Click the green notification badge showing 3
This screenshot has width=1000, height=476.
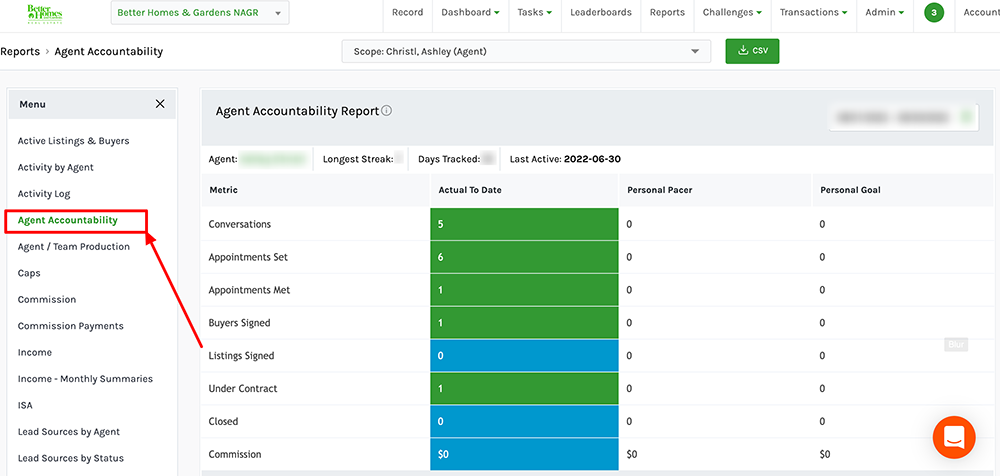pyautogui.click(x=933, y=13)
